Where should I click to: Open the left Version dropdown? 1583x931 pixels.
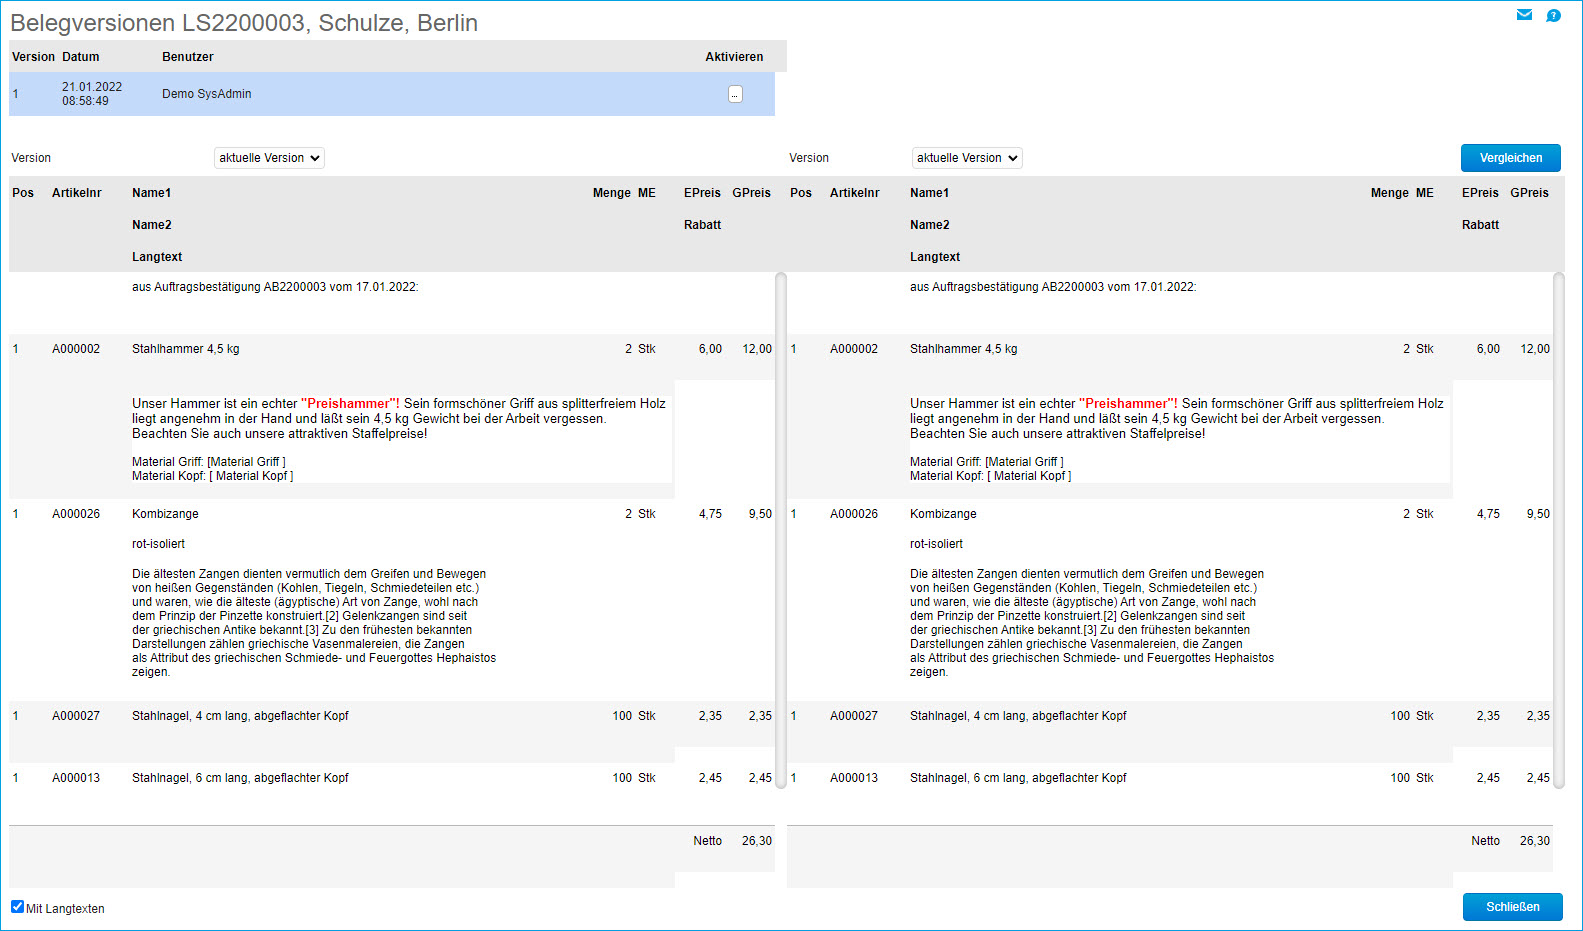point(269,158)
